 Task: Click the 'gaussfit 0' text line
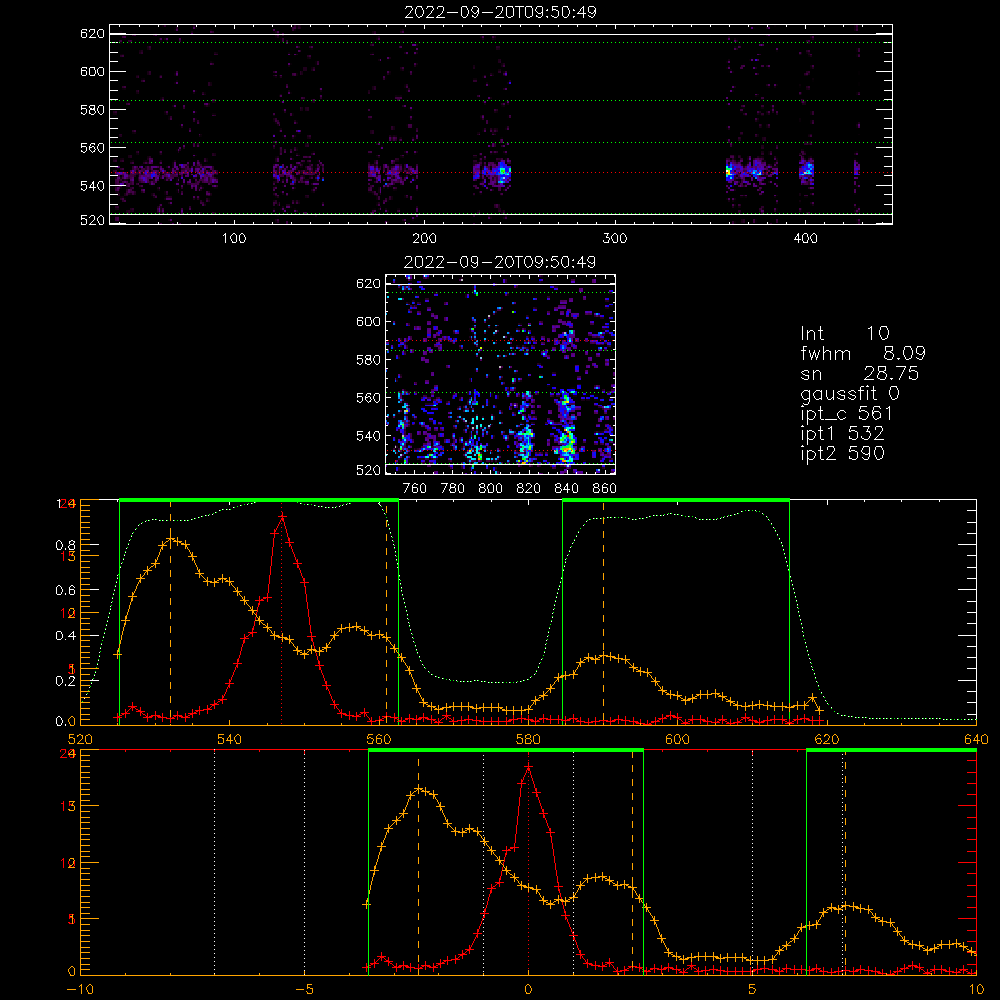850,393
